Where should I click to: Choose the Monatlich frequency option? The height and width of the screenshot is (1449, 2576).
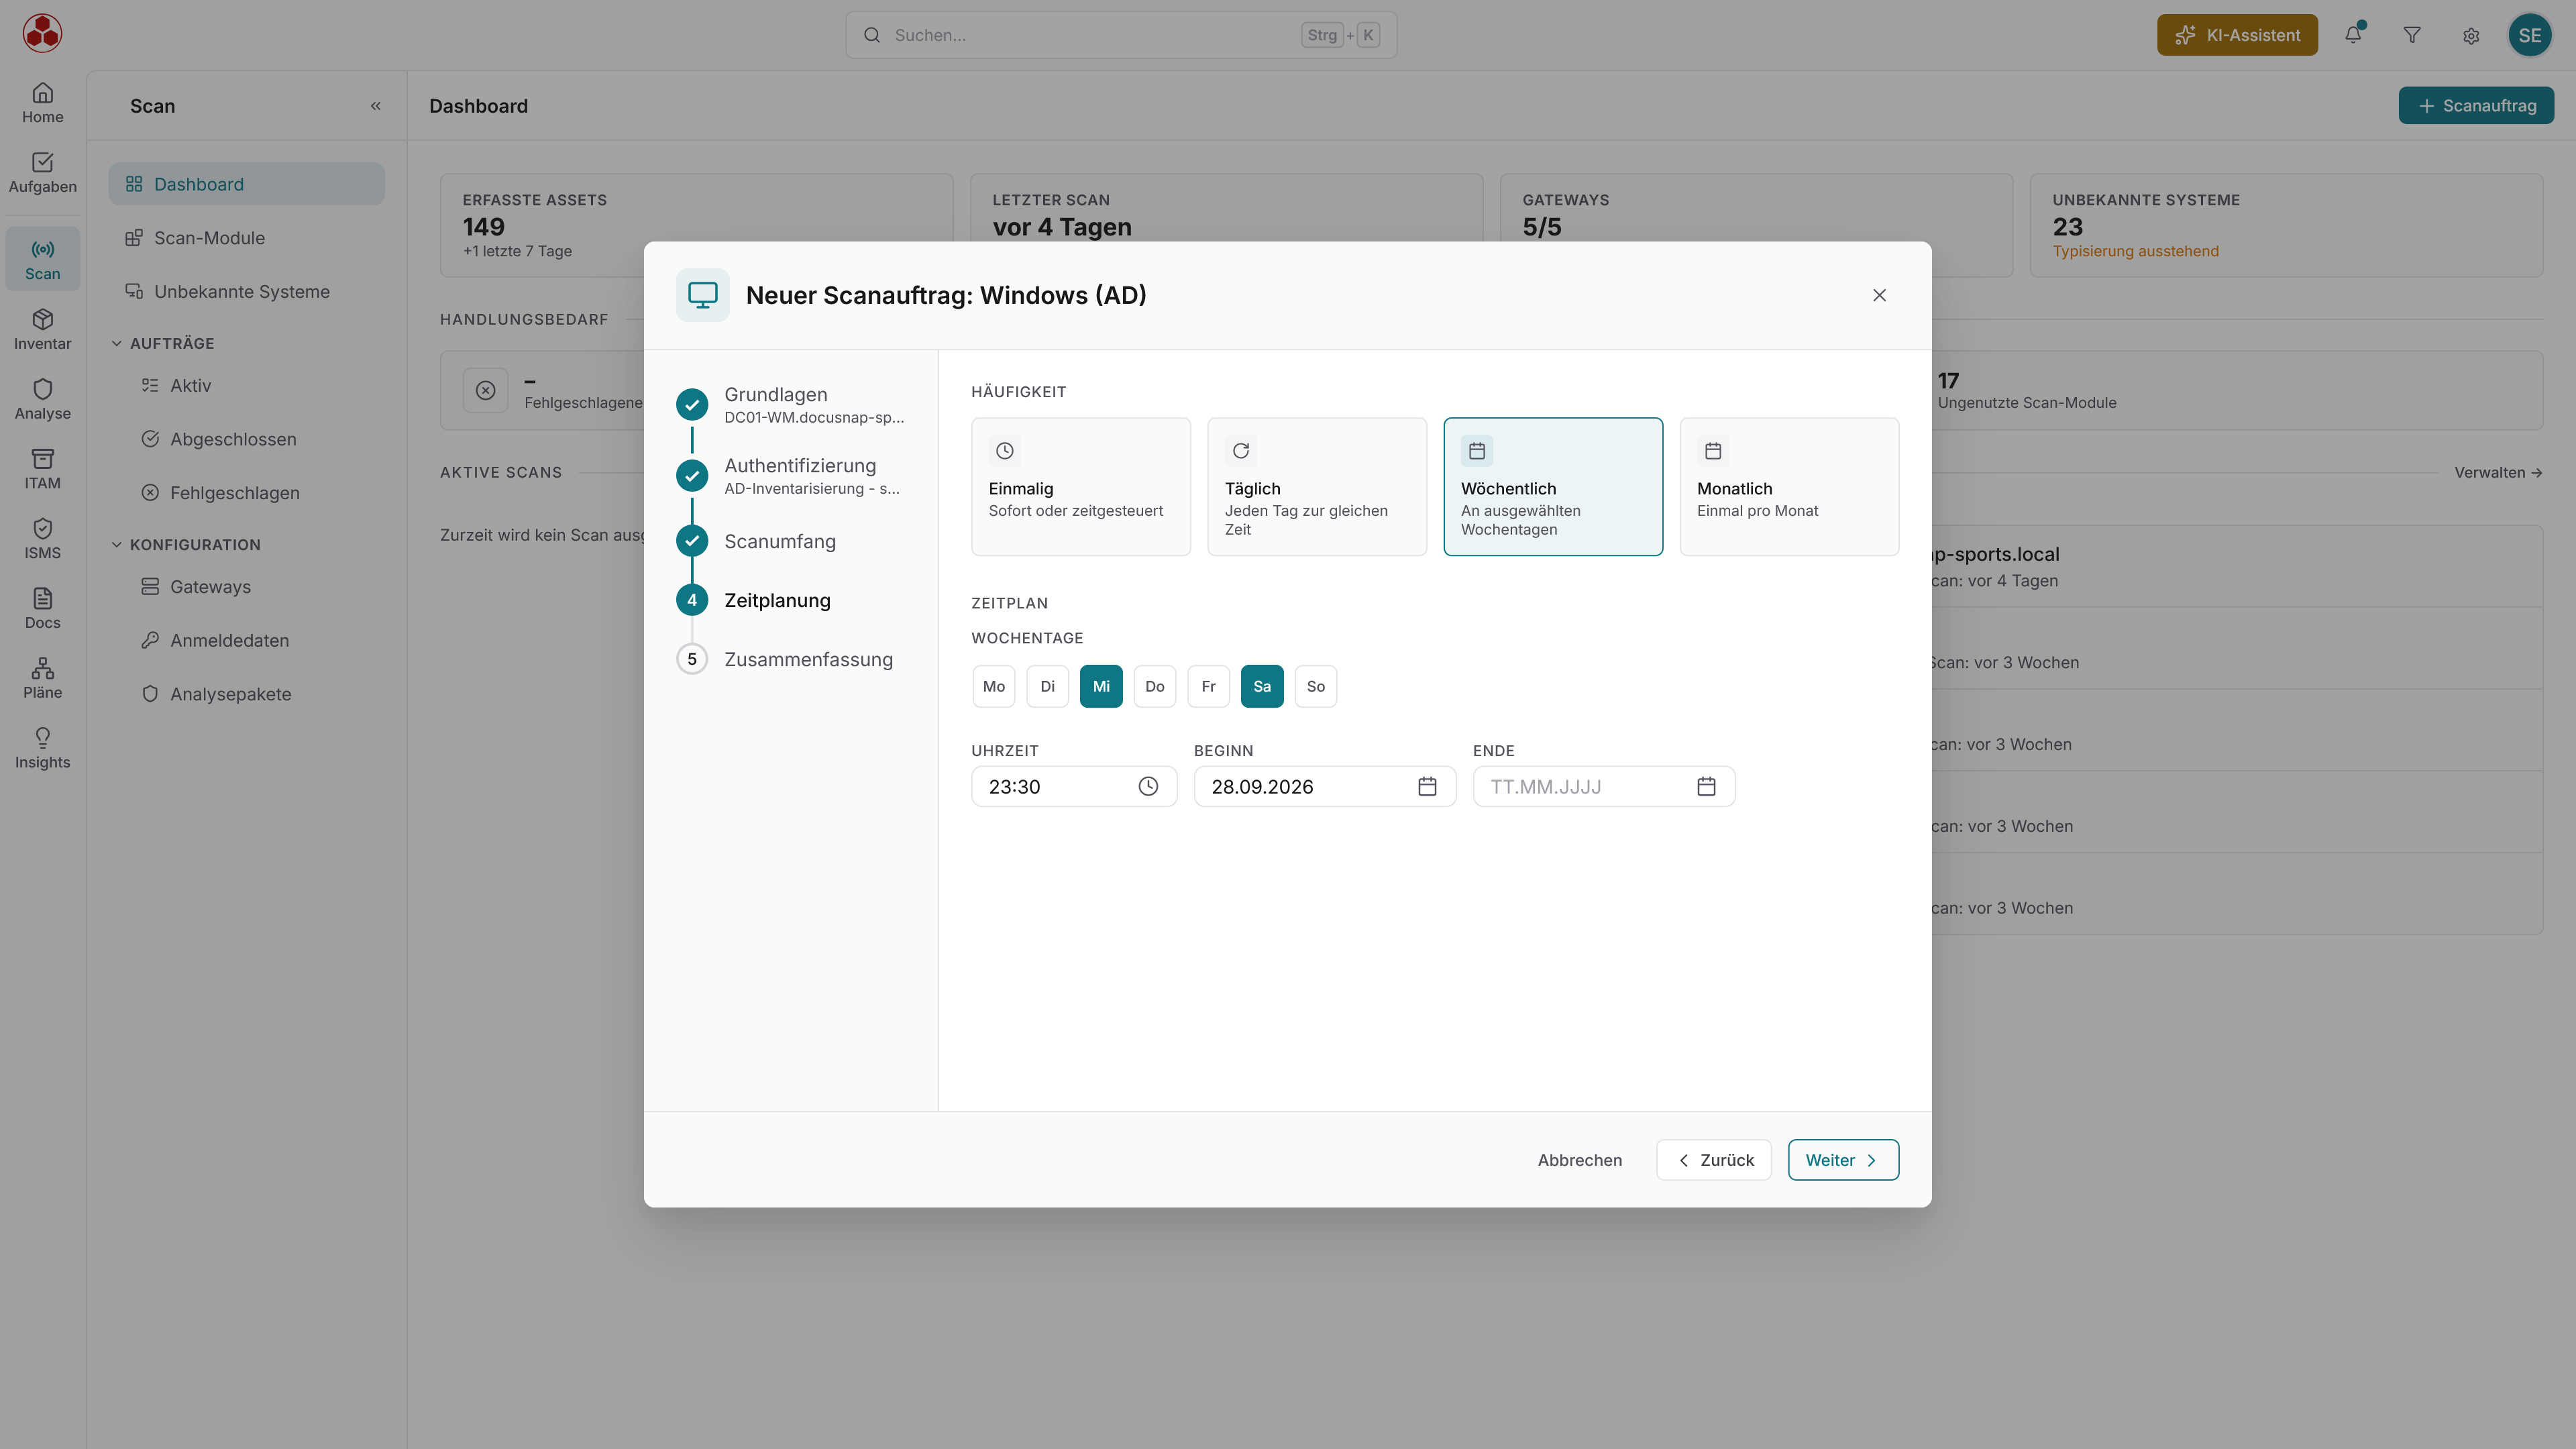pos(1789,486)
